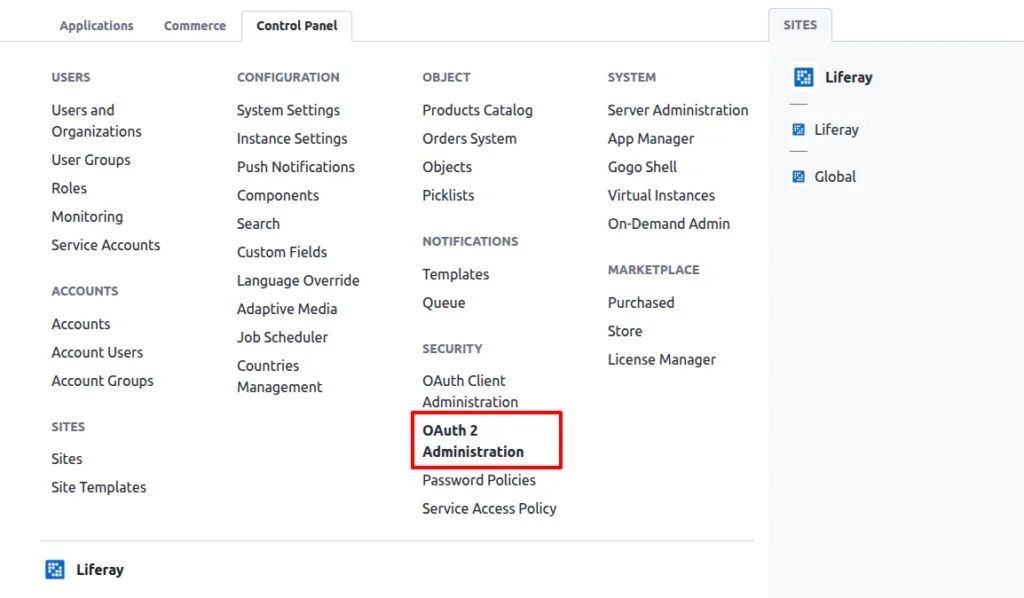This screenshot has width=1024, height=598.
Task: Go to Language Override
Action: (x=298, y=281)
